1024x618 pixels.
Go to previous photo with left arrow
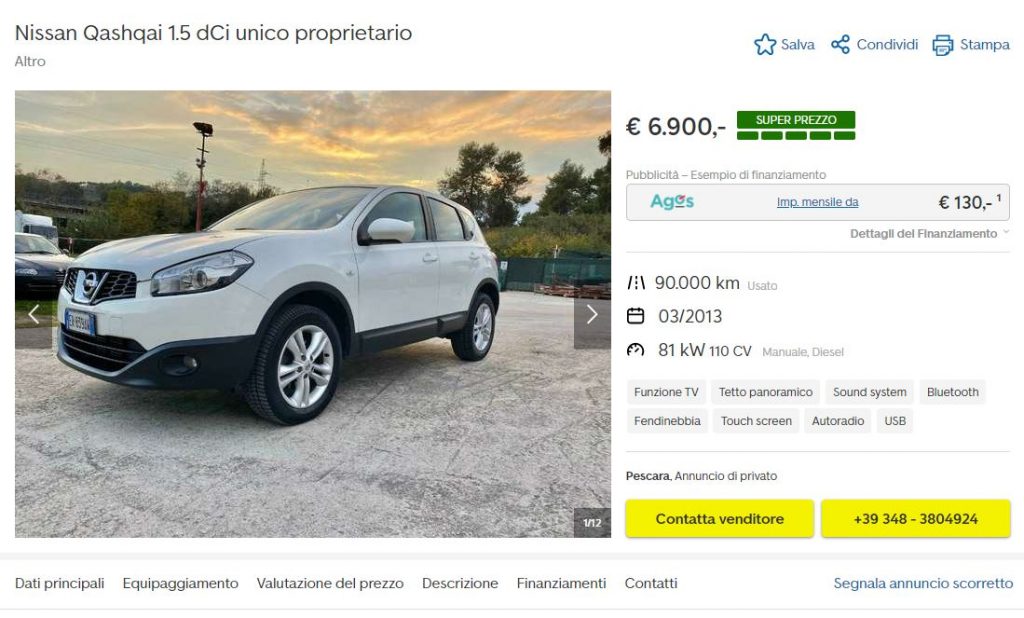(33, 315)
